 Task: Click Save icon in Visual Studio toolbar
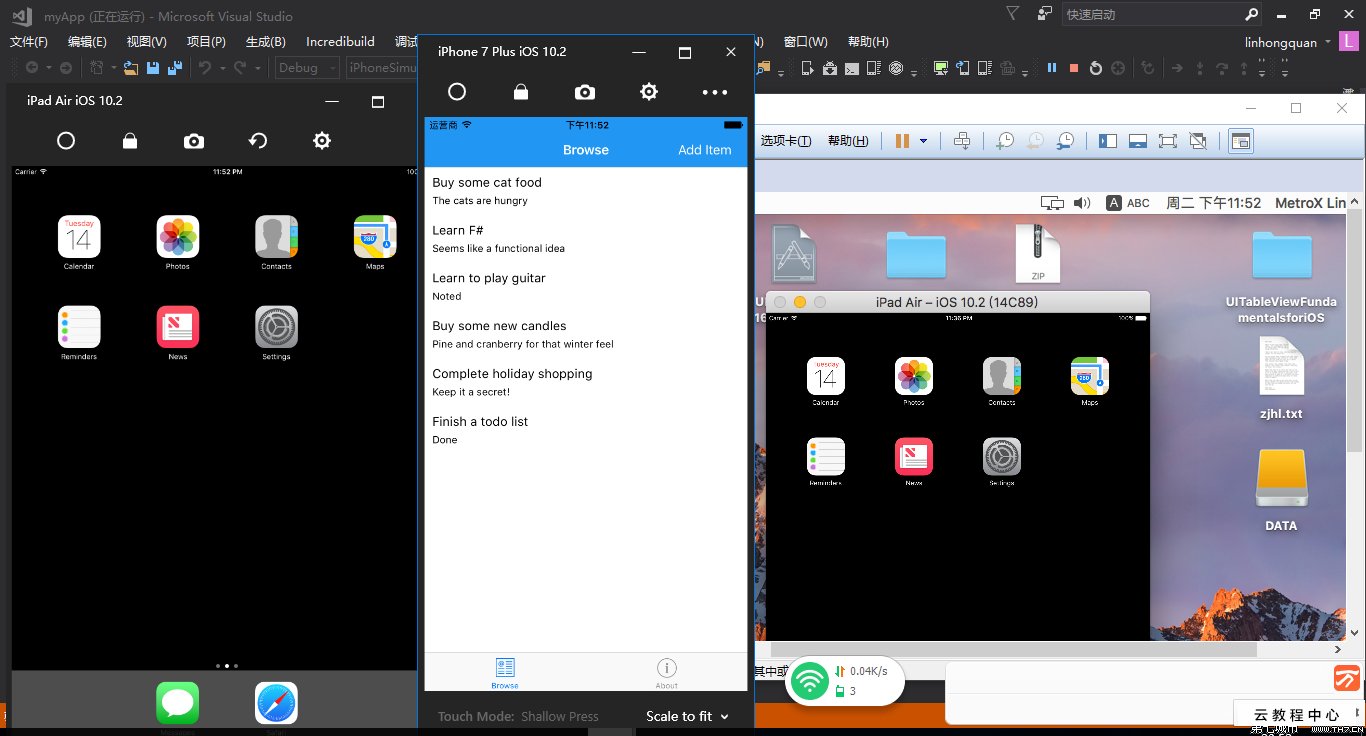[153, 68]
